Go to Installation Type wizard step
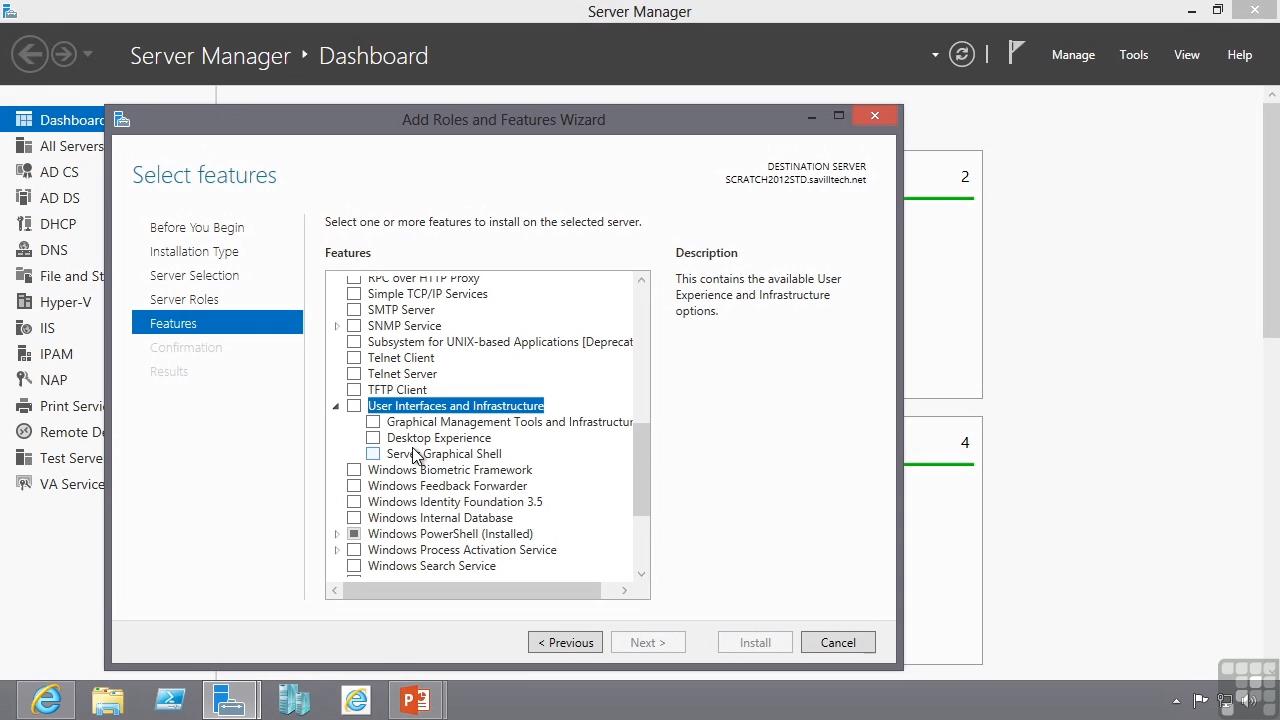 tap(194, 251)
